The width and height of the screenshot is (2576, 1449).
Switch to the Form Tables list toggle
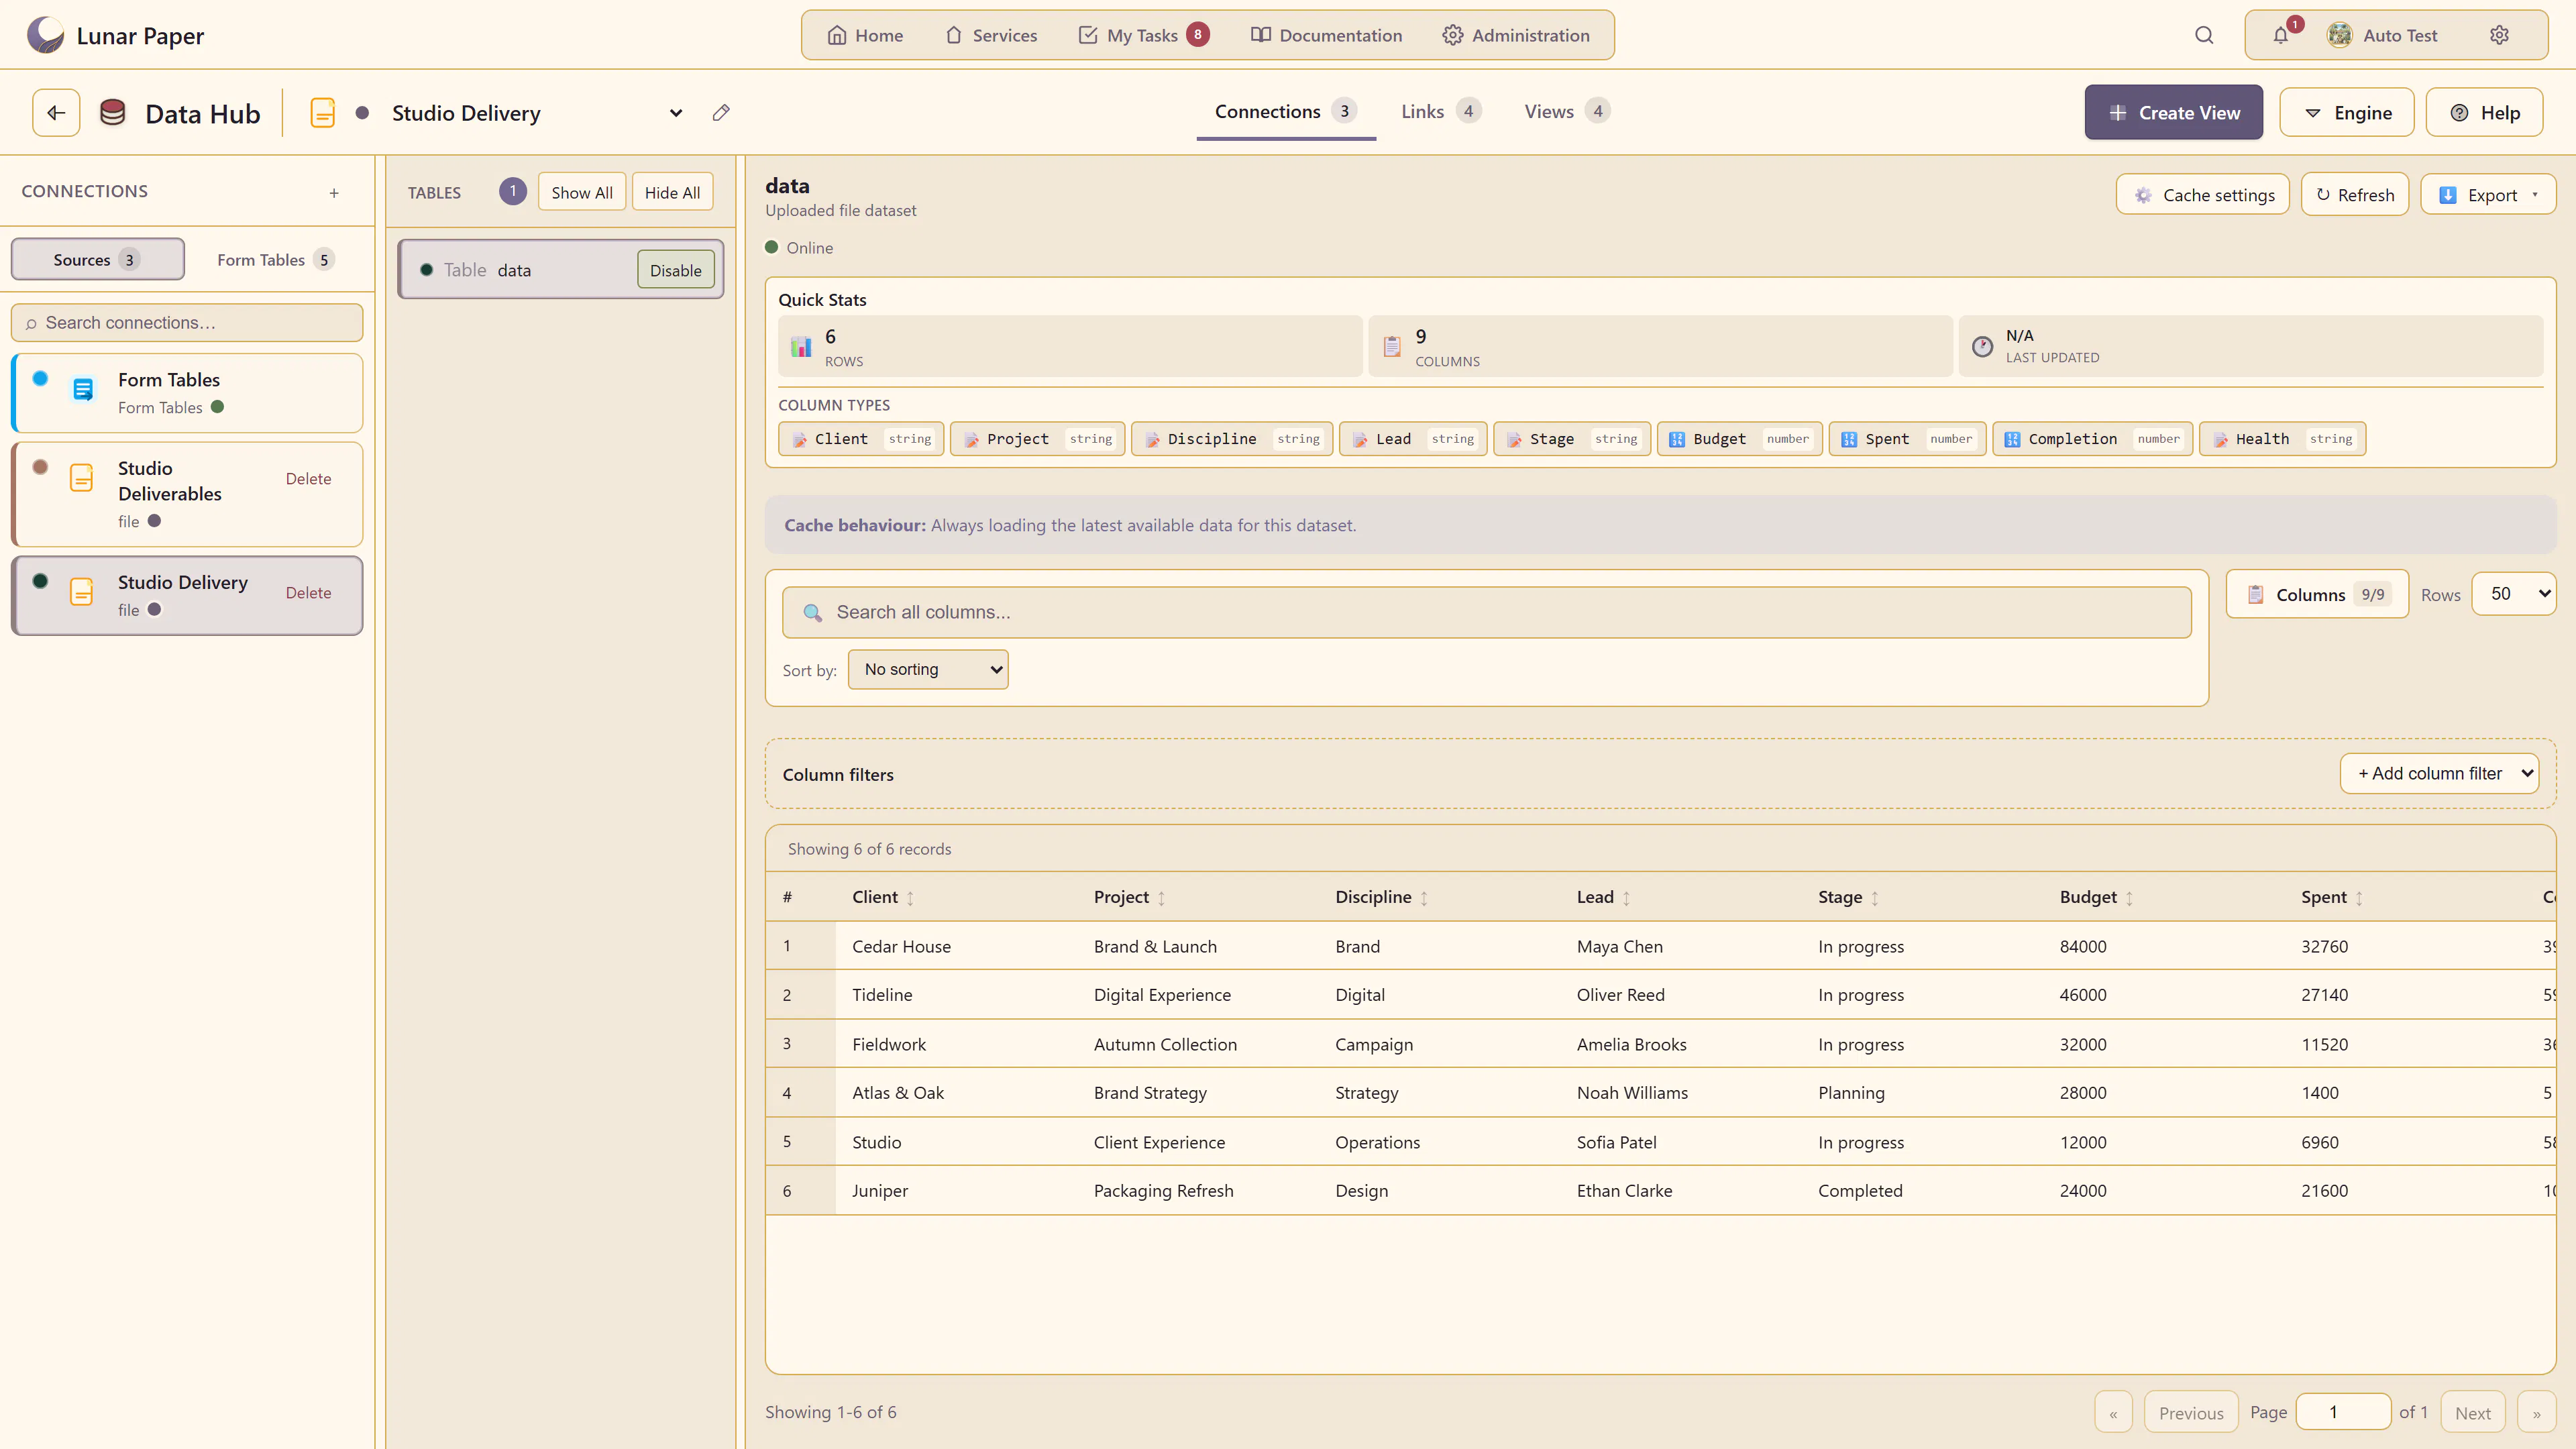tap(275, 259)
